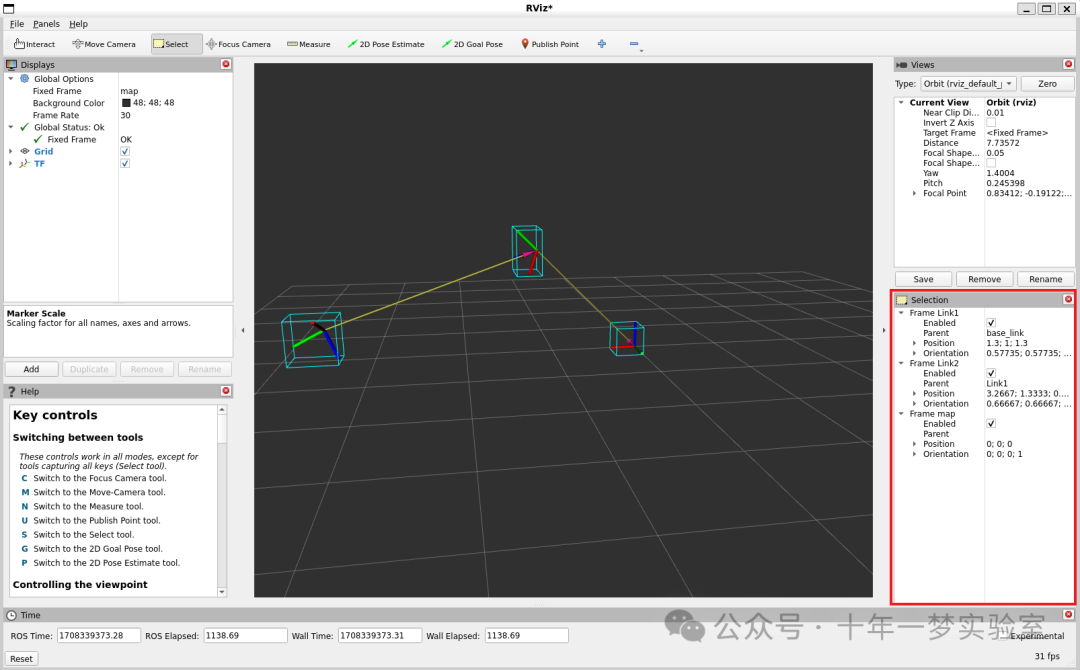The width and height of the screenshot is (1080, 670).
Task: Collapse the Frame Link1 node
Action: pos(901,313)
